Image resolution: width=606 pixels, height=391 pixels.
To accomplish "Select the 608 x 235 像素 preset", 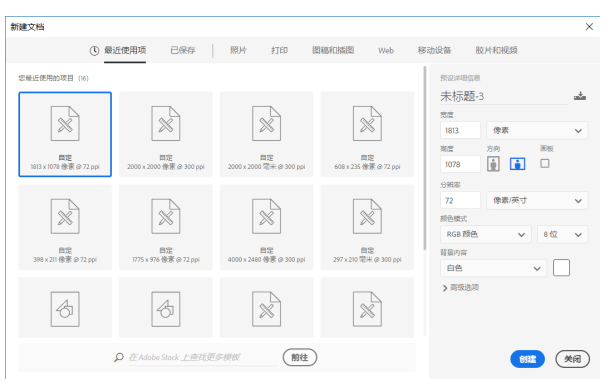I will click(367, 134).
